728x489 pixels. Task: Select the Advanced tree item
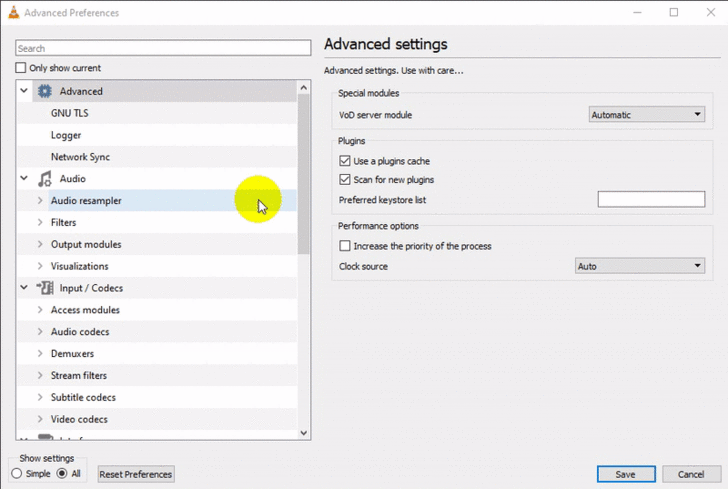81,91
